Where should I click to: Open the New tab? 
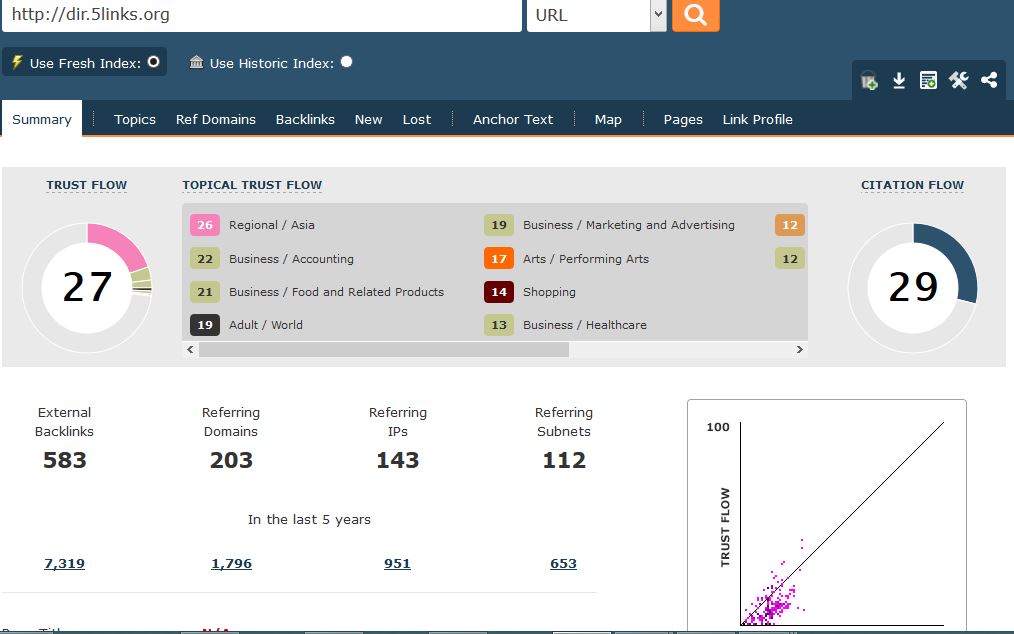369,119
